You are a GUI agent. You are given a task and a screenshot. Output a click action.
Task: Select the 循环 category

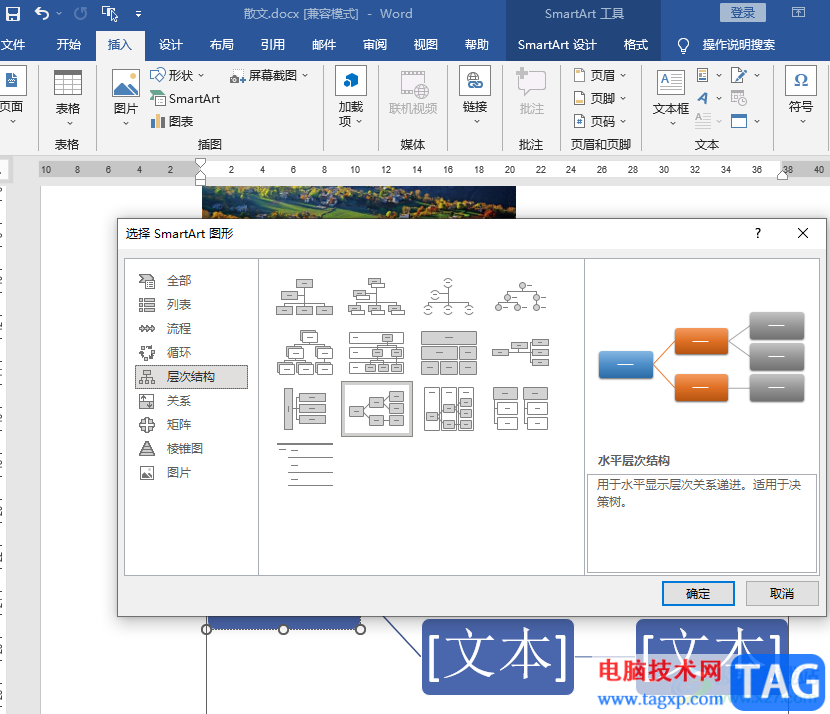(x=191, y=353)
